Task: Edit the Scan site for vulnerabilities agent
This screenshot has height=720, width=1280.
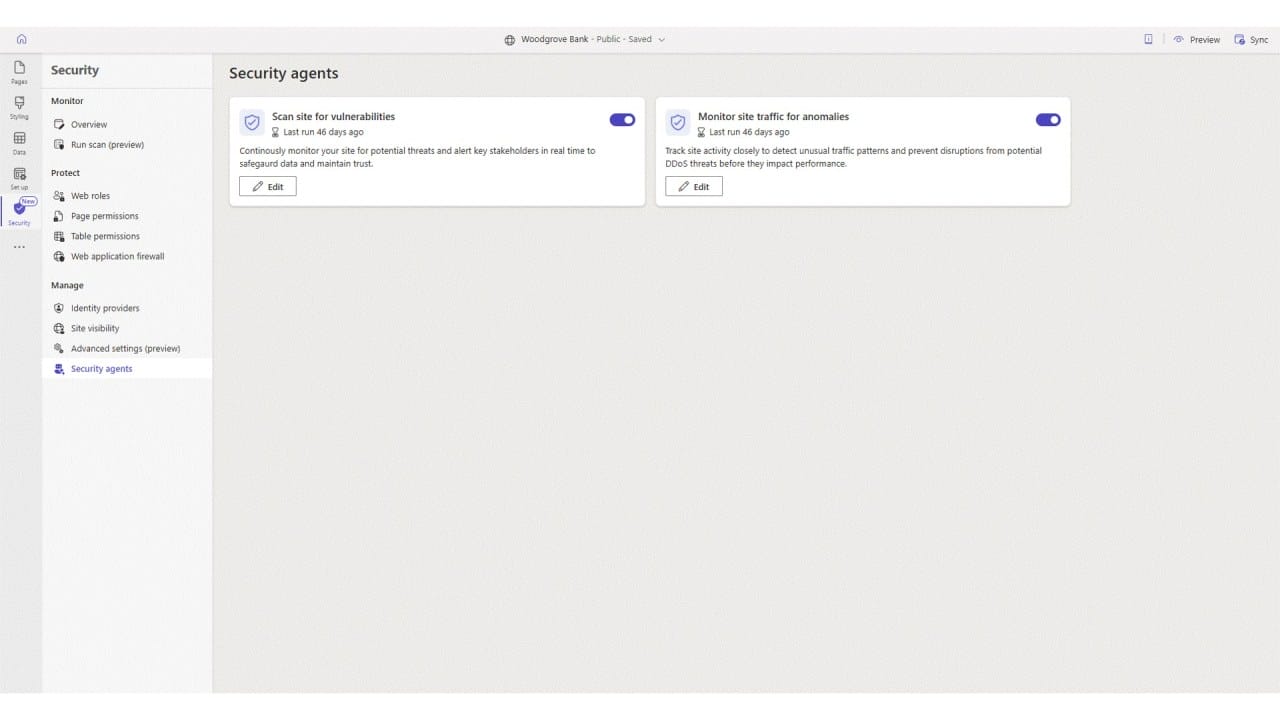Action: (x=267, y=186)
